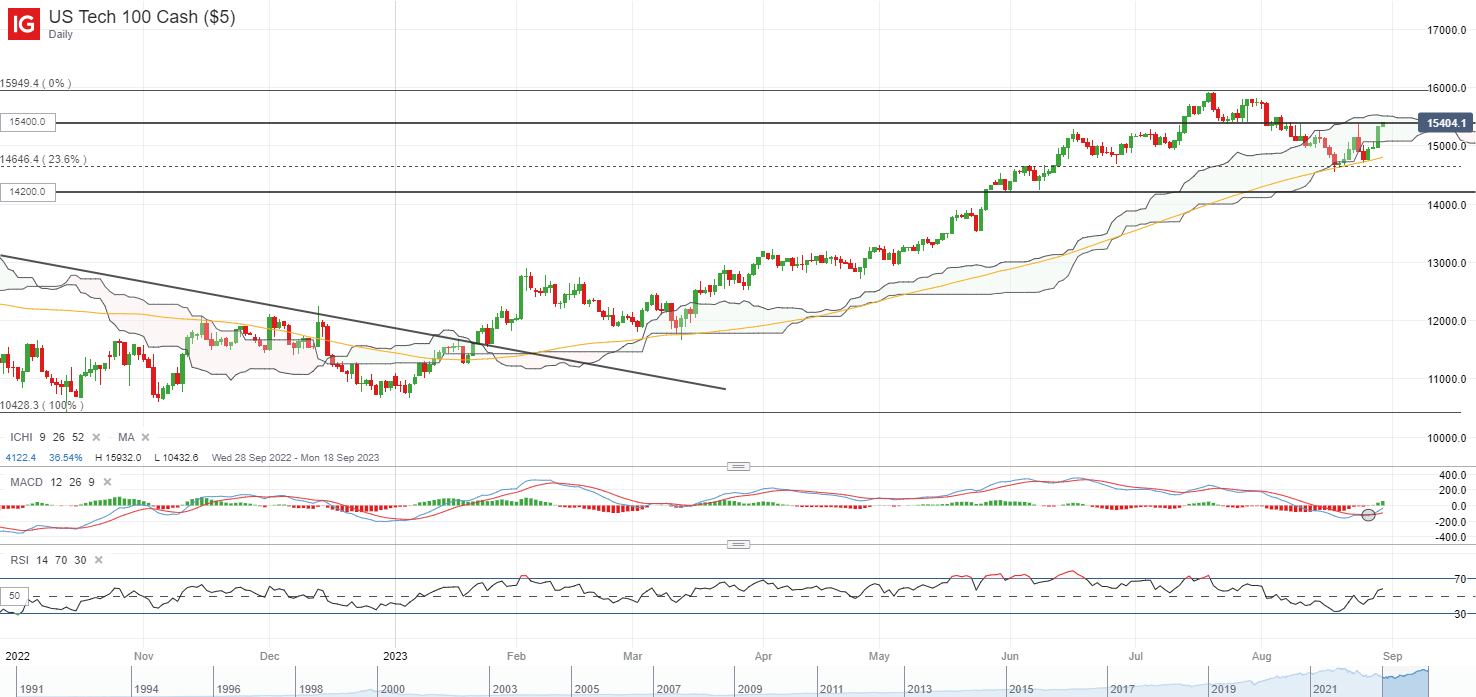Click the Jun label on the time axis

1009,656
